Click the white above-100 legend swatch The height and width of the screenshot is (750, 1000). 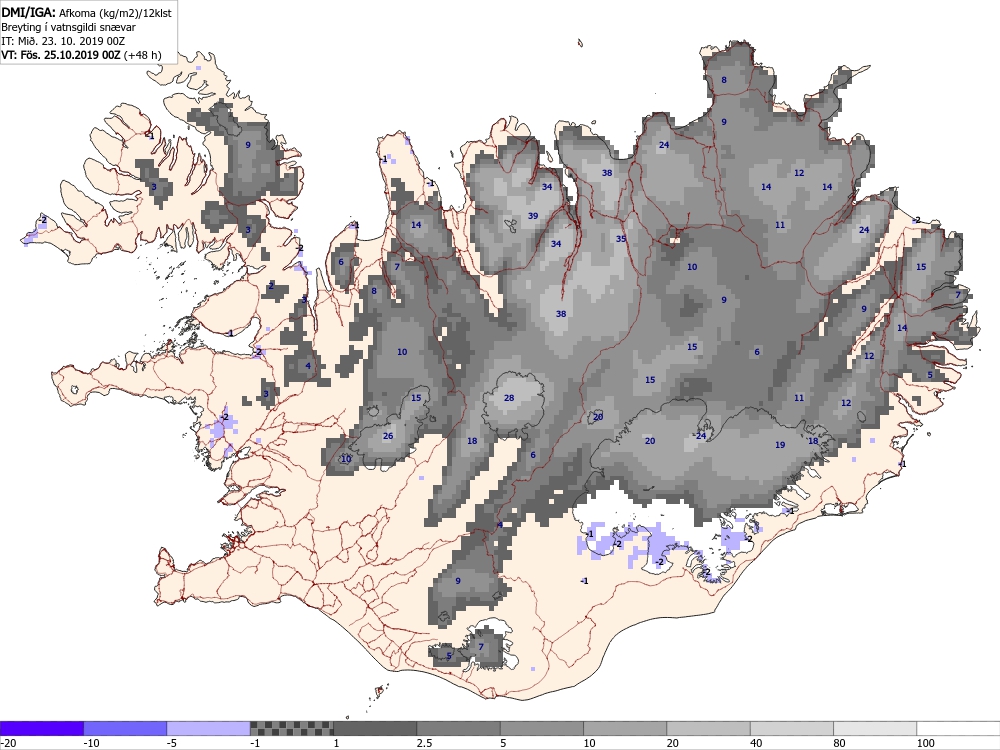pos(959,728)
